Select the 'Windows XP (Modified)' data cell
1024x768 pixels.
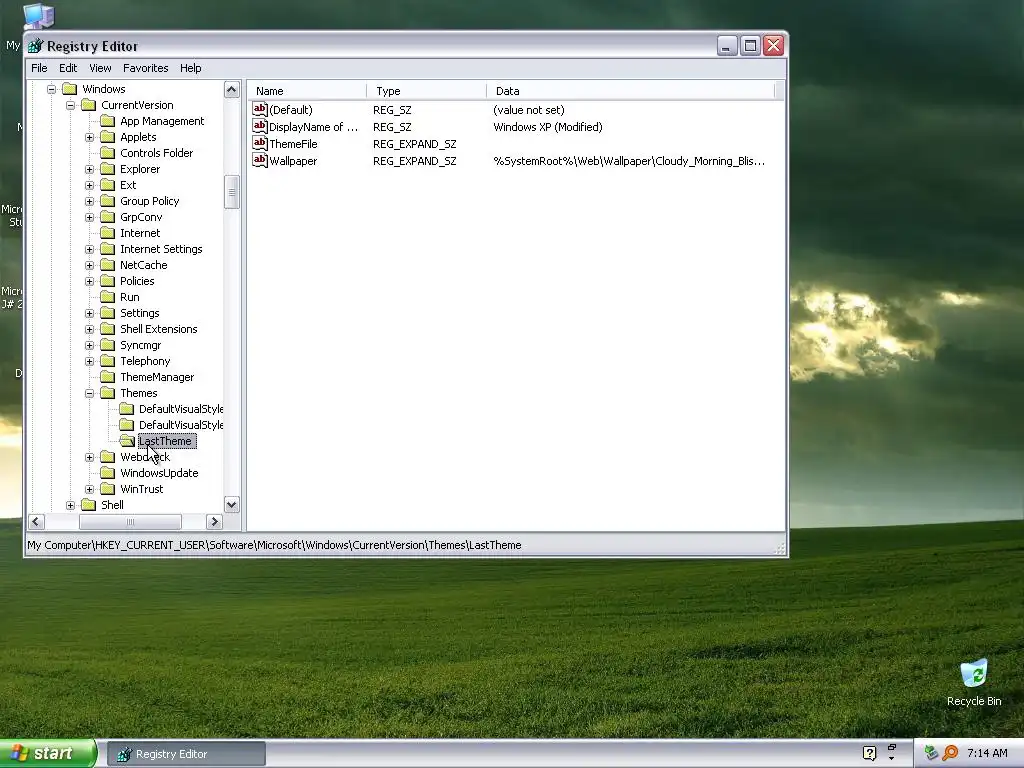coord(548,127)
